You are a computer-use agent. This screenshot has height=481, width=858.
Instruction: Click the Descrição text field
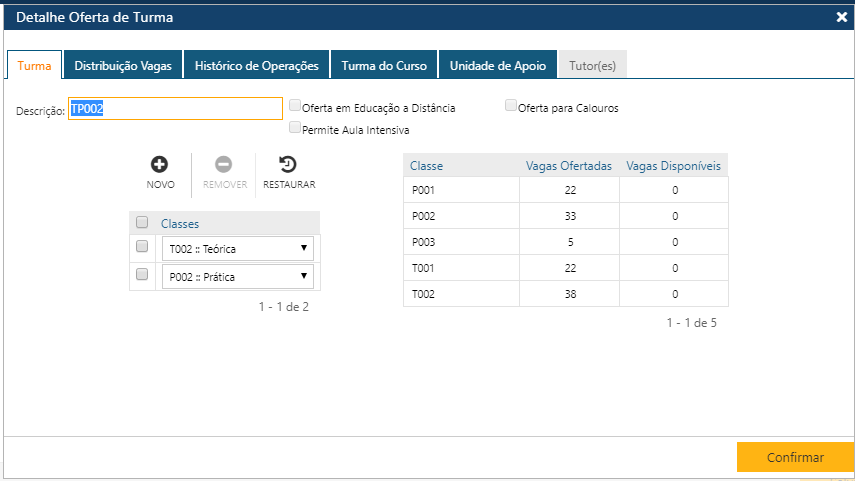pyautogui.click(x=175, y=109)
